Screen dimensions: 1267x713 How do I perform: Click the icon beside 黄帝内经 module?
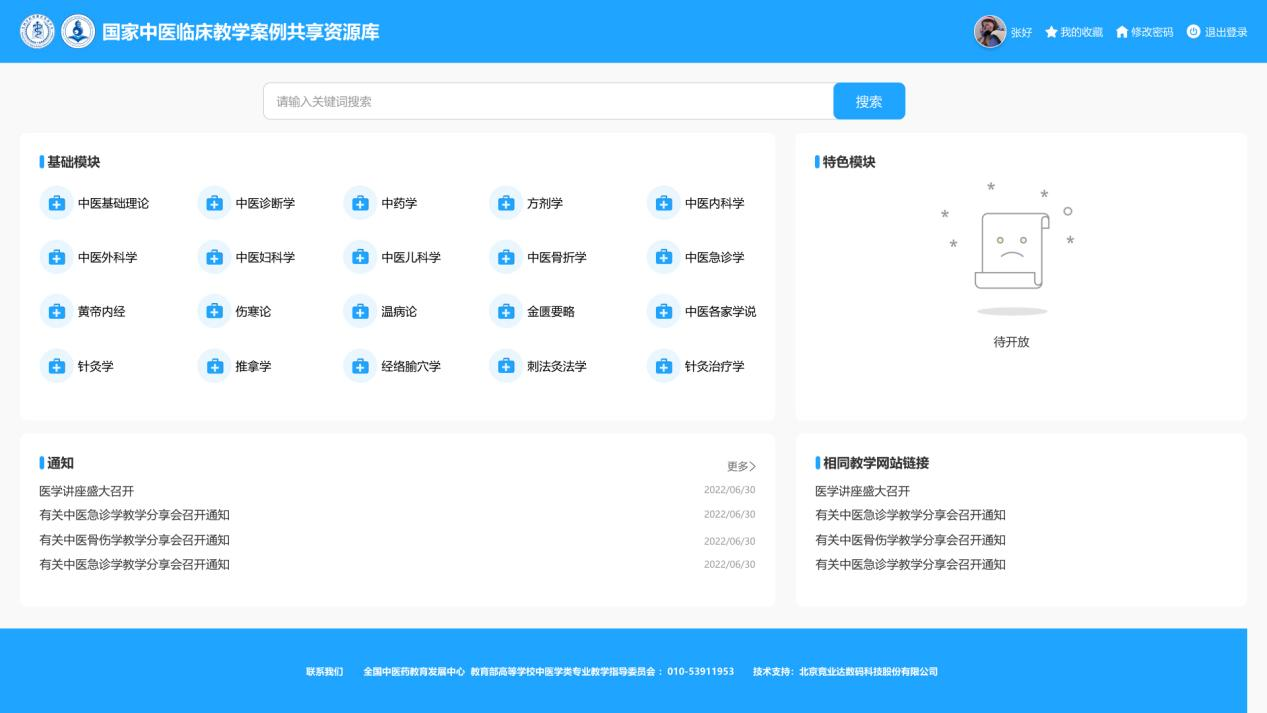pyautogui.click(x=56, y=311)
